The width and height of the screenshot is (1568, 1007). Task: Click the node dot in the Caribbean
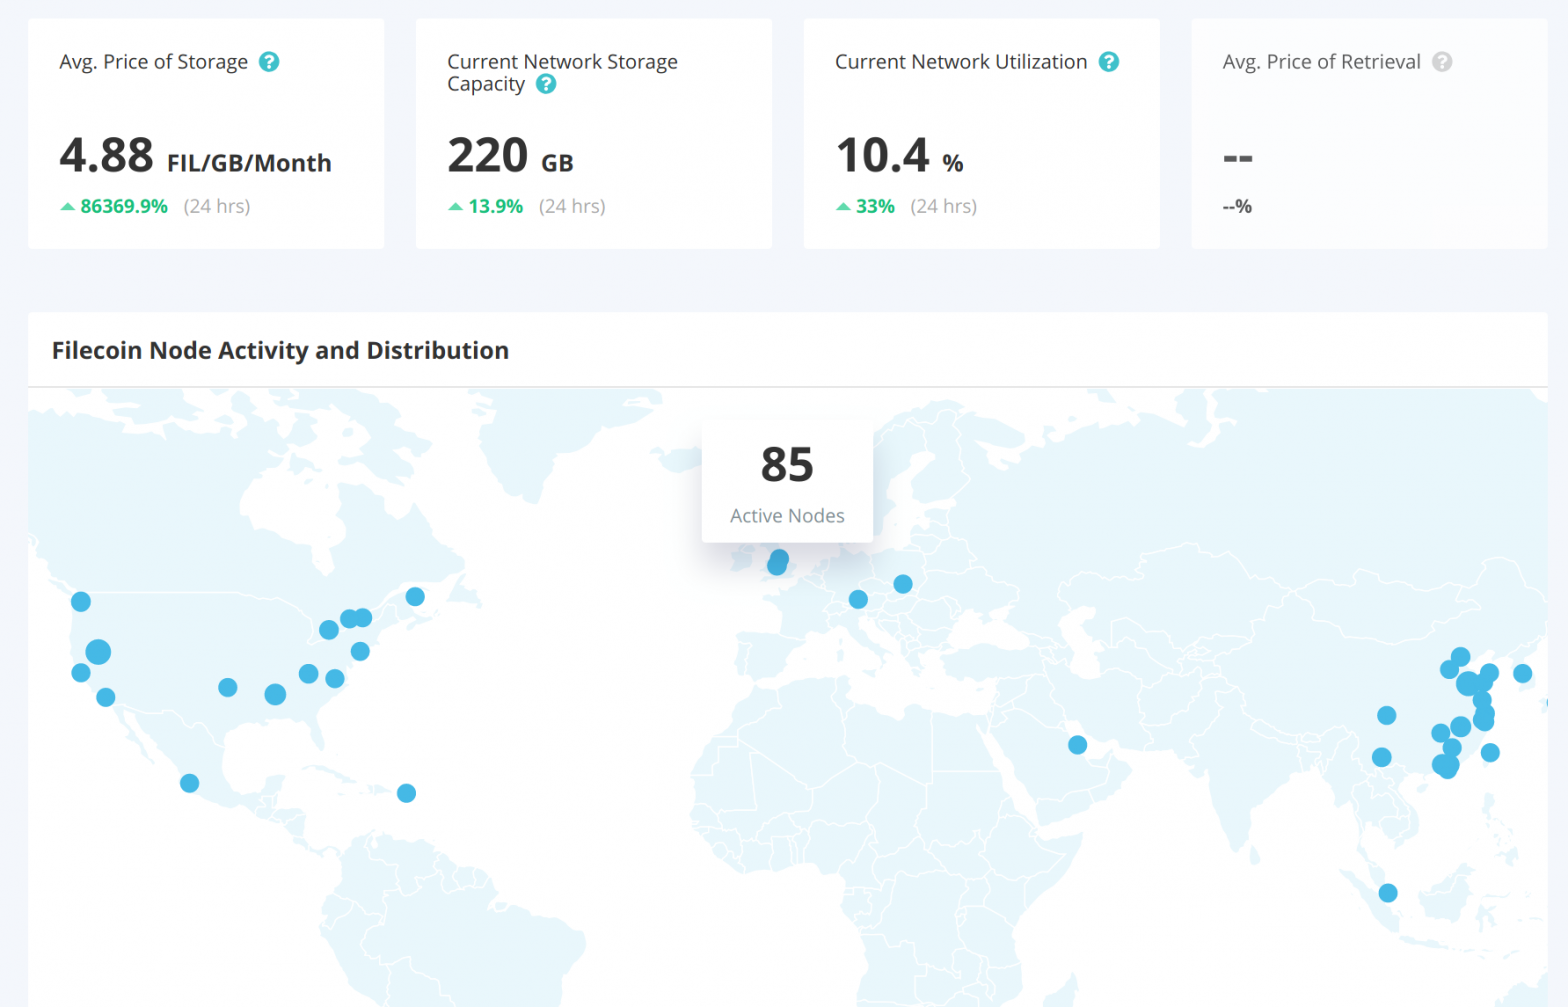click(406, 793)
